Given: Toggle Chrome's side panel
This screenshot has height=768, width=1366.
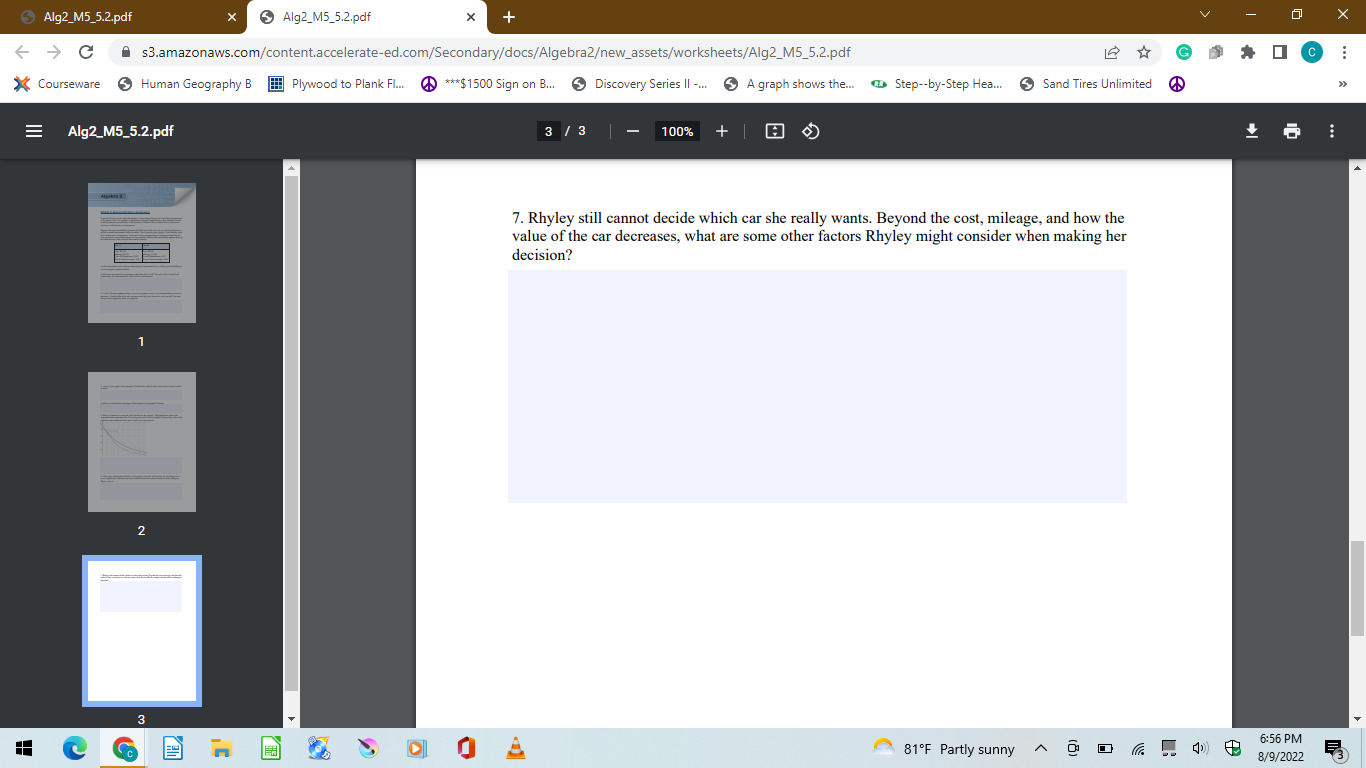Looking at the screenshot, I should (1281, 52).
